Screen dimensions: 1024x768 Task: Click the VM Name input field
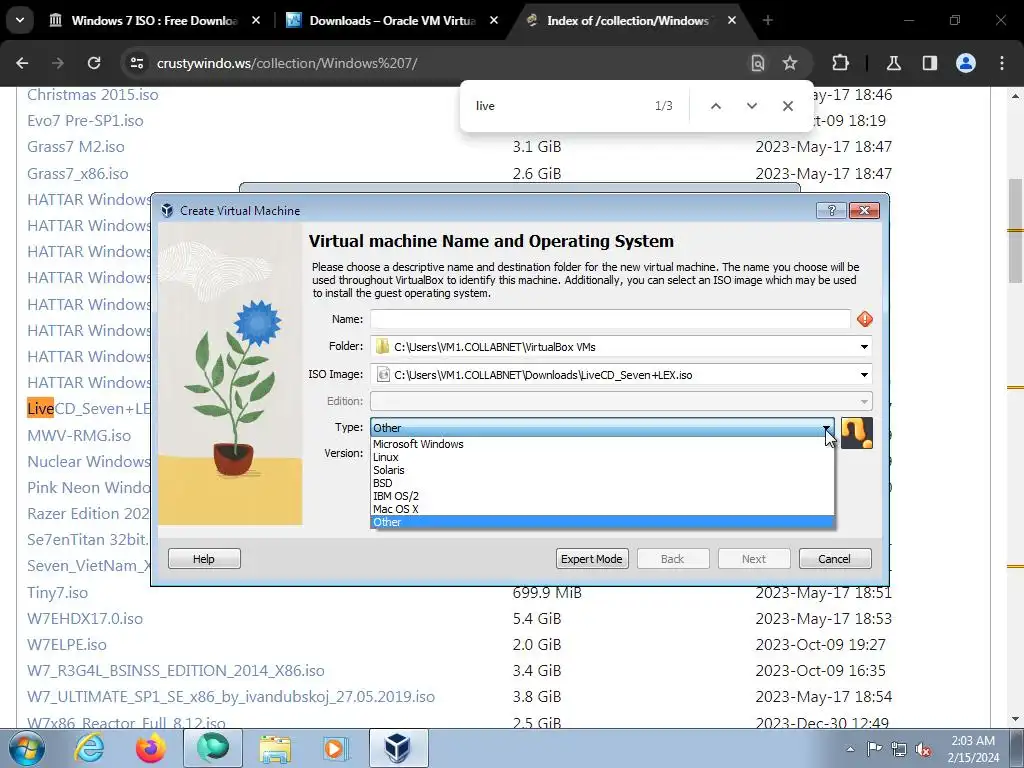click(610, 319)
